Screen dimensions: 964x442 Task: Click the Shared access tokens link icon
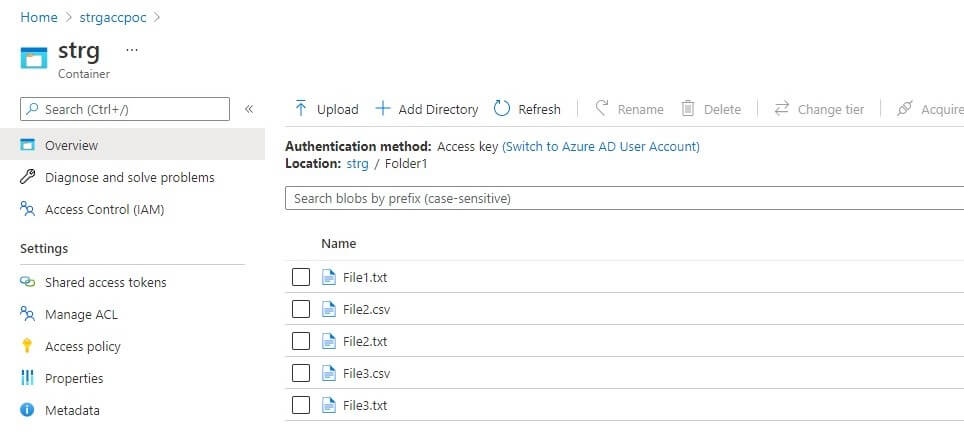(x=28, y=282)
